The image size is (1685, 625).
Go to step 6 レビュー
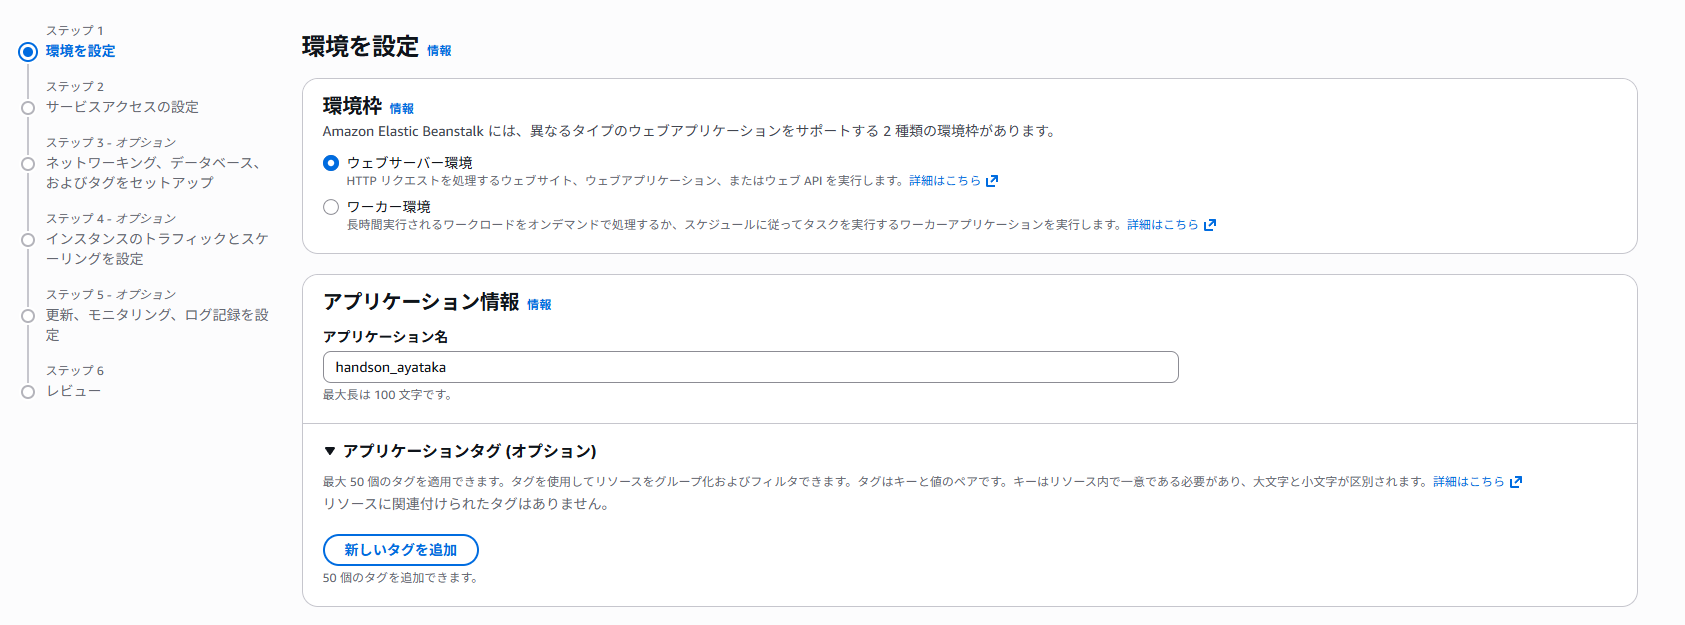(73, 391)
